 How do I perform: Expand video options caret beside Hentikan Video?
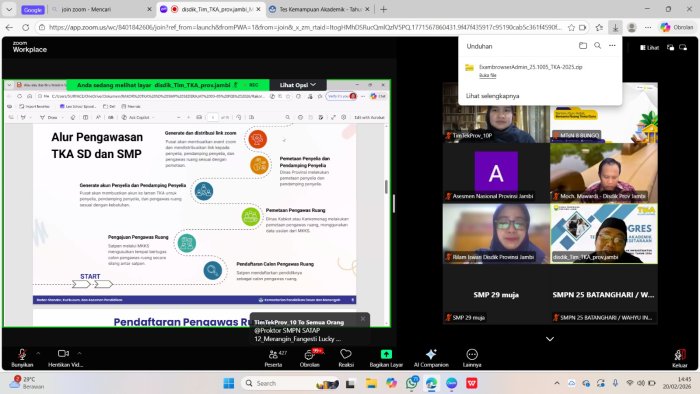[79, 353]
